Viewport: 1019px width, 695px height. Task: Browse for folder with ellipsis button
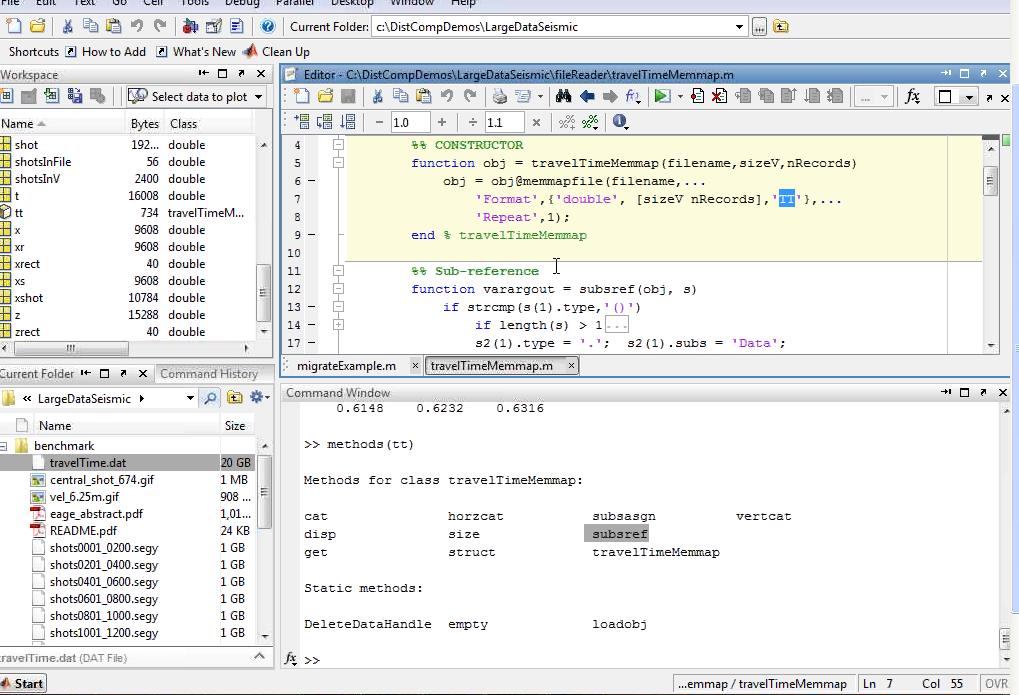tap(759, 27)
